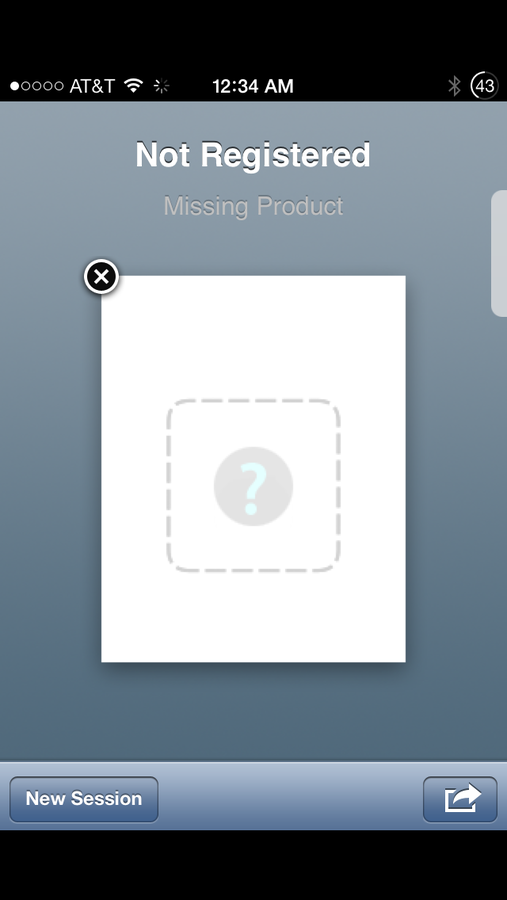
Task: Tap the filled first signal dot
Action: (x=15, y=86)
